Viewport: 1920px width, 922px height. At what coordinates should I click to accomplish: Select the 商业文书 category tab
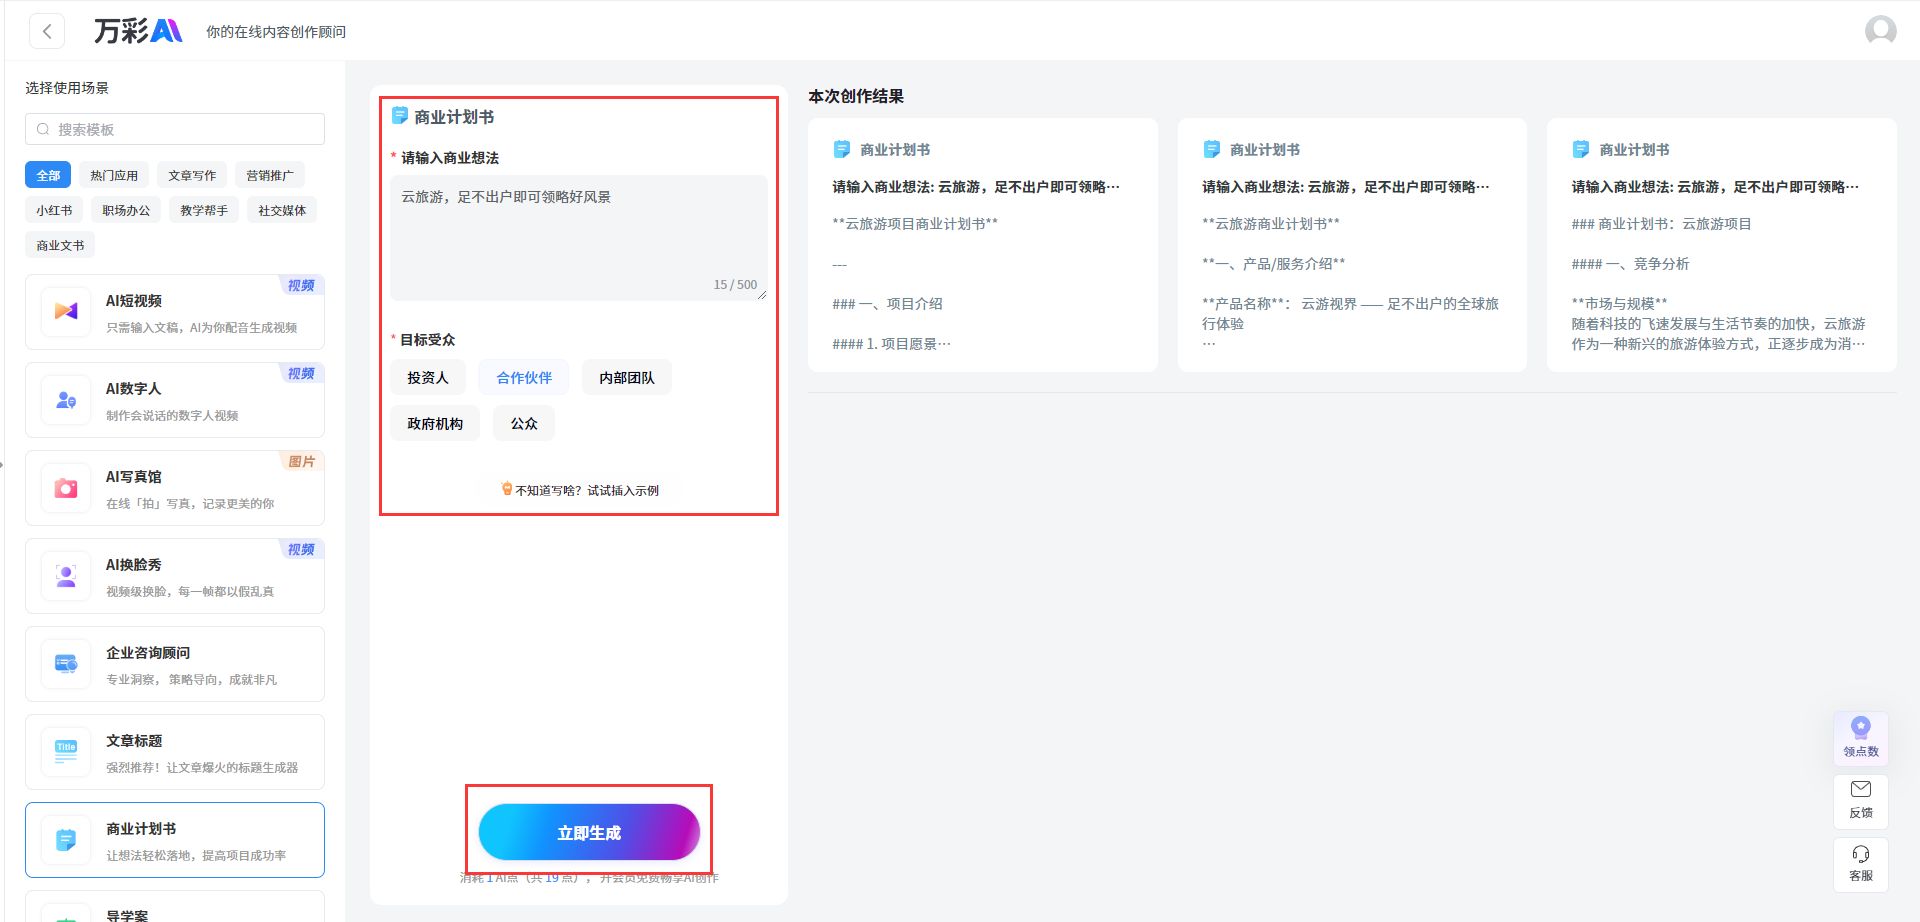coord(60,245)
